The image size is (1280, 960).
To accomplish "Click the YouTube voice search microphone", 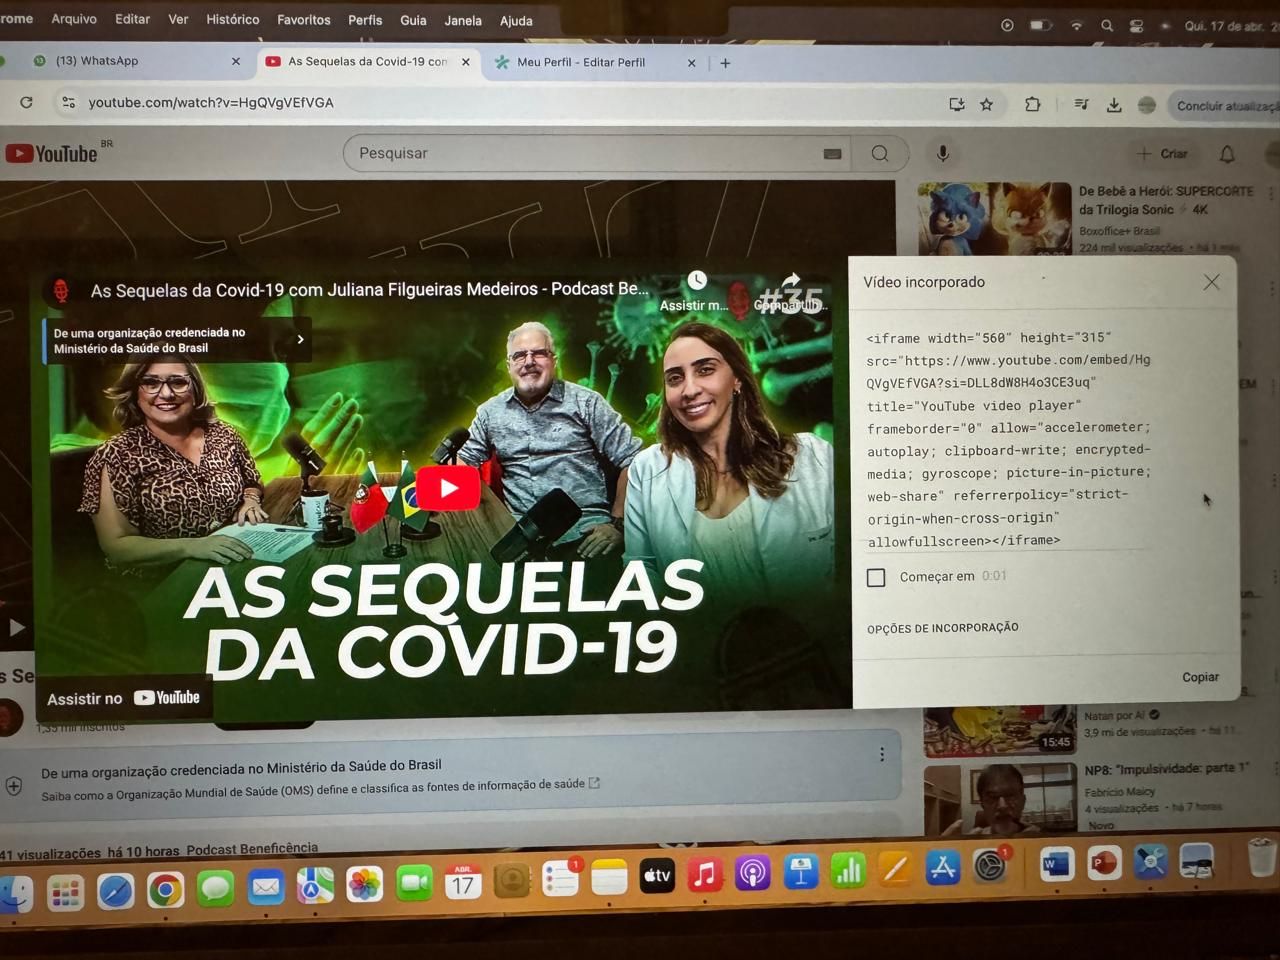I will (942, 154).
